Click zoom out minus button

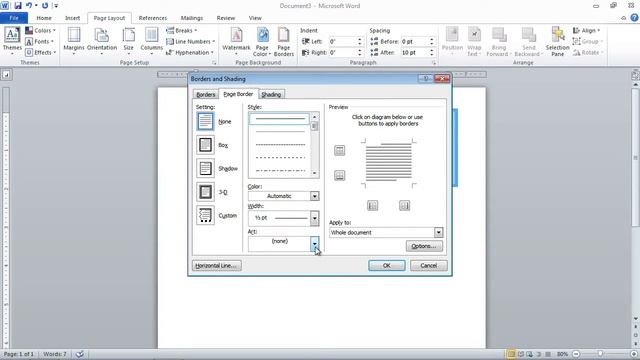pyautogui.click(x=576, y=354)
